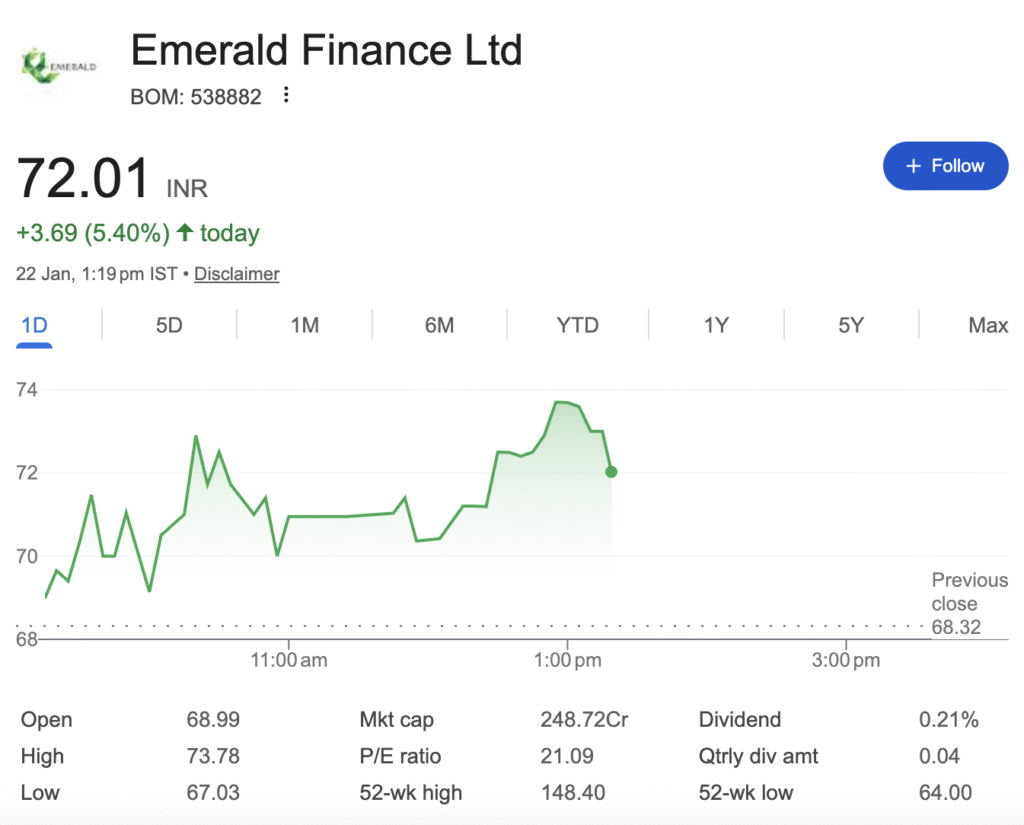View the 1Y chart range
This screenshot has height=825, width=1024.
pyautogui.click(x=716, y=326)
